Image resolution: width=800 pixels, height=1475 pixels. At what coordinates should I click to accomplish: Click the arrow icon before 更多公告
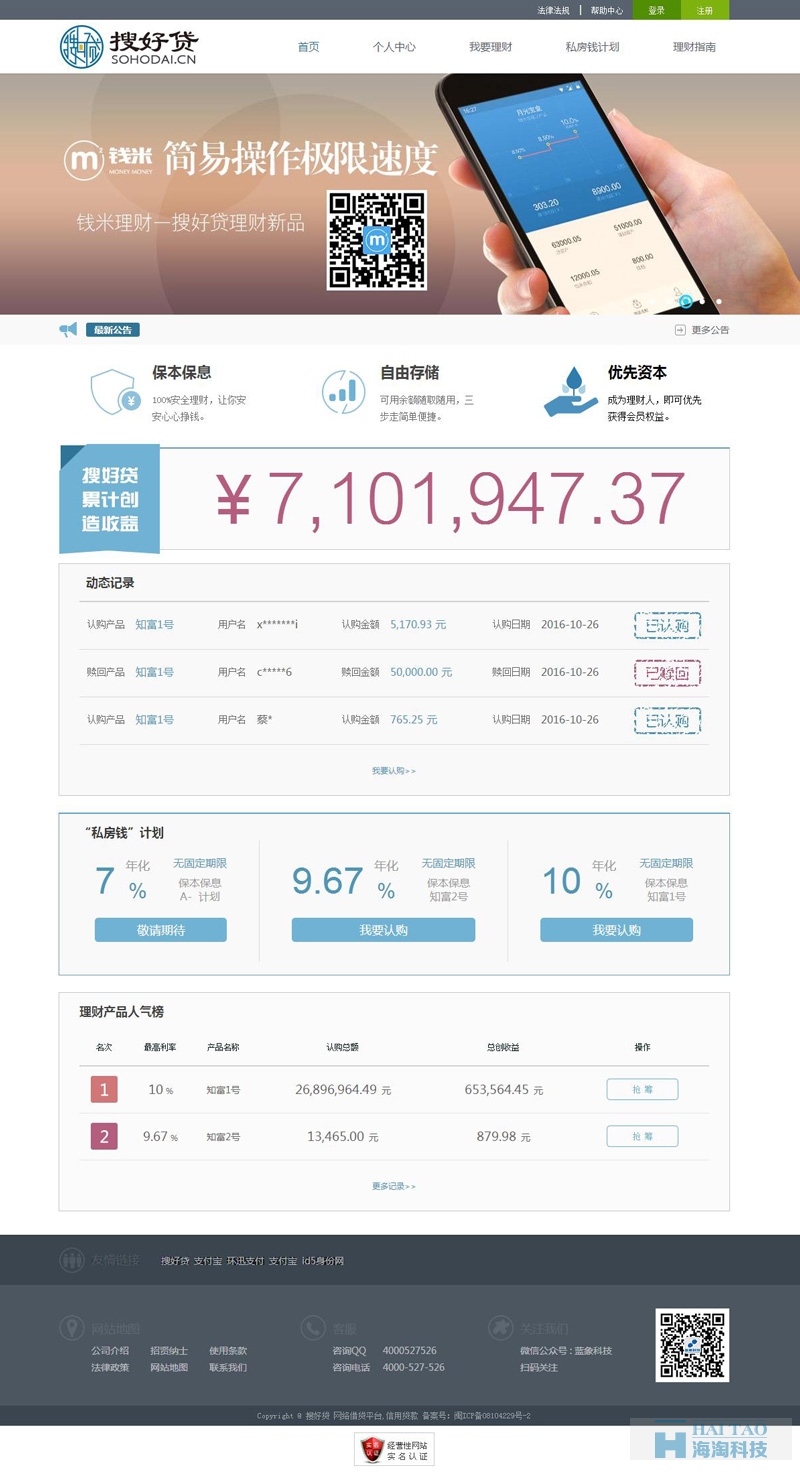point(680,330)
